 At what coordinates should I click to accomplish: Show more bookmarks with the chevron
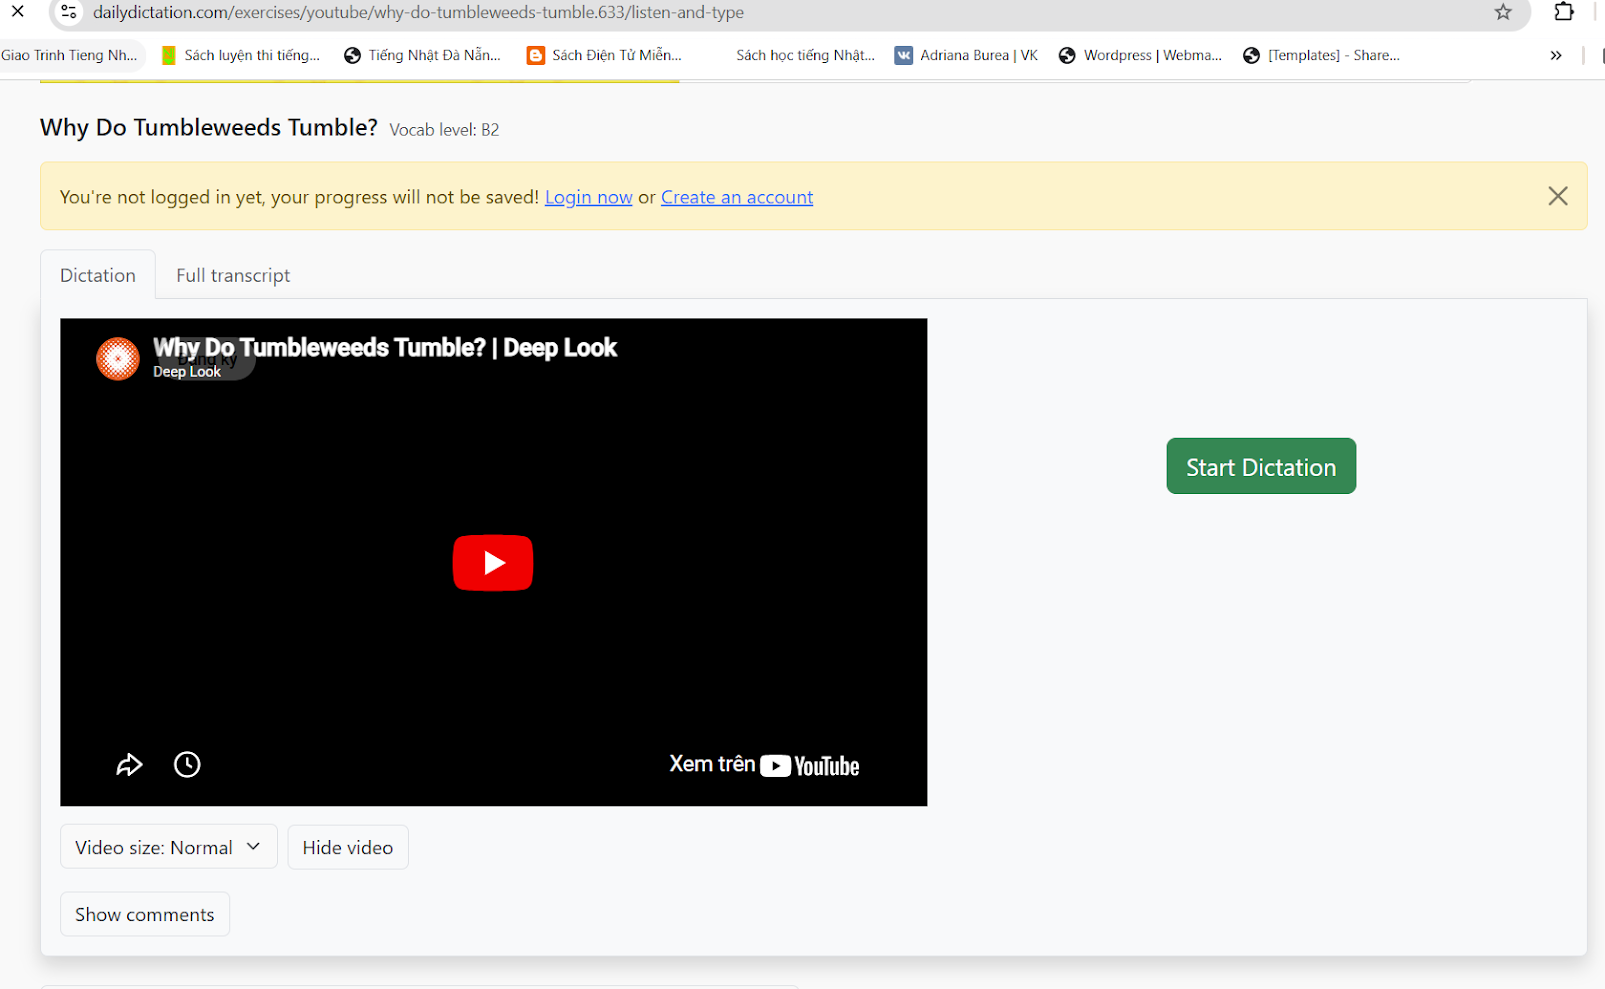tap(1555, 55)
